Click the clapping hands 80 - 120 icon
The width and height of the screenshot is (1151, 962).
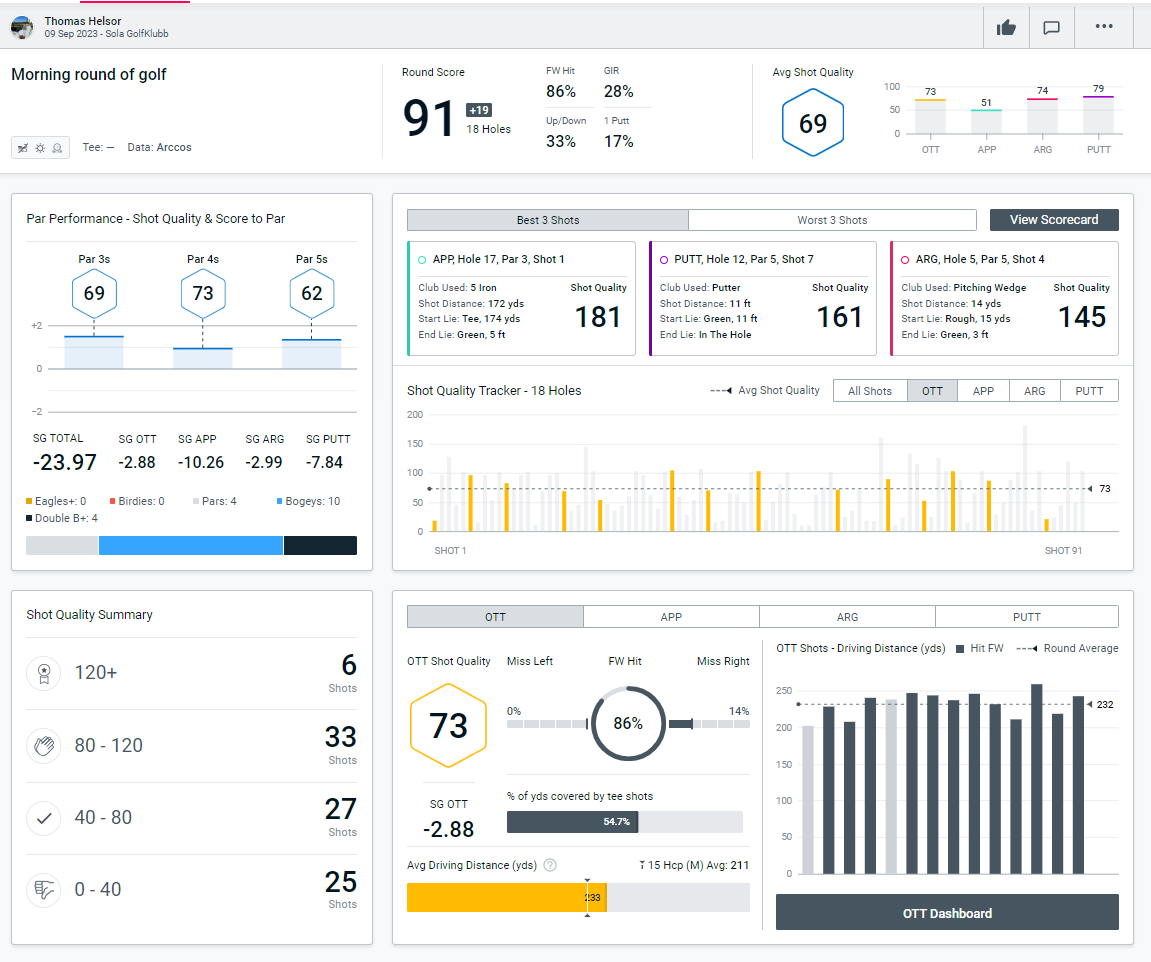(x=43, y=745)
